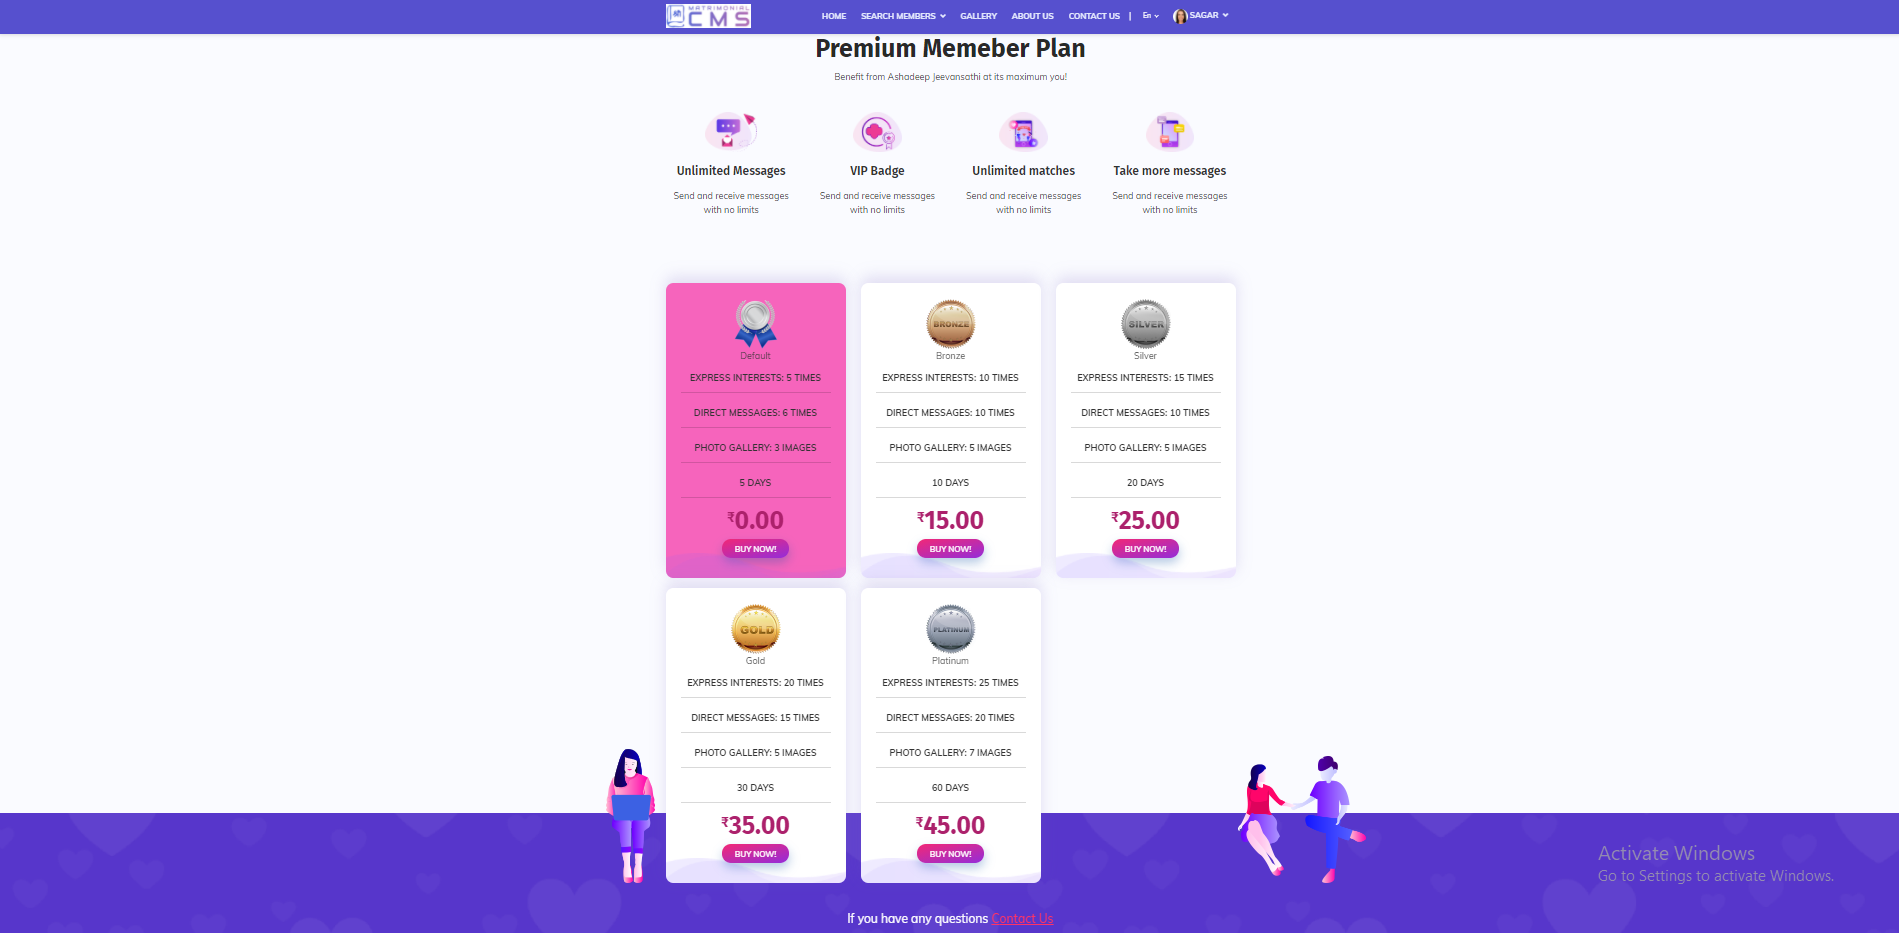Click the Default plan ribbon medal
Viewport: 1899px width, 933px height.
(755, 323)
